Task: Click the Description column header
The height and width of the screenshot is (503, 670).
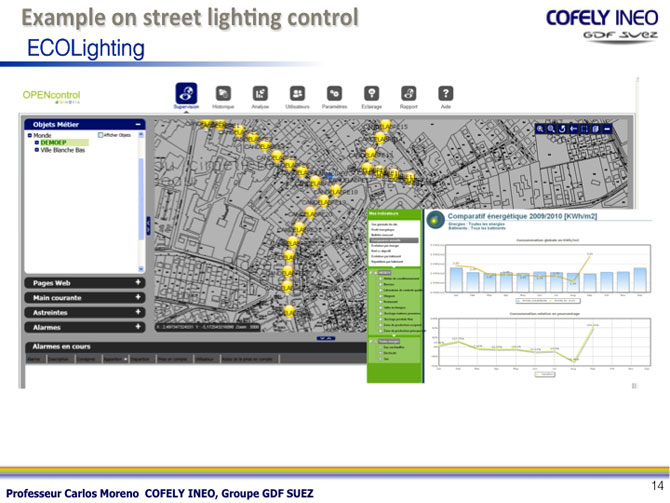Action: (x=61, y=359)
